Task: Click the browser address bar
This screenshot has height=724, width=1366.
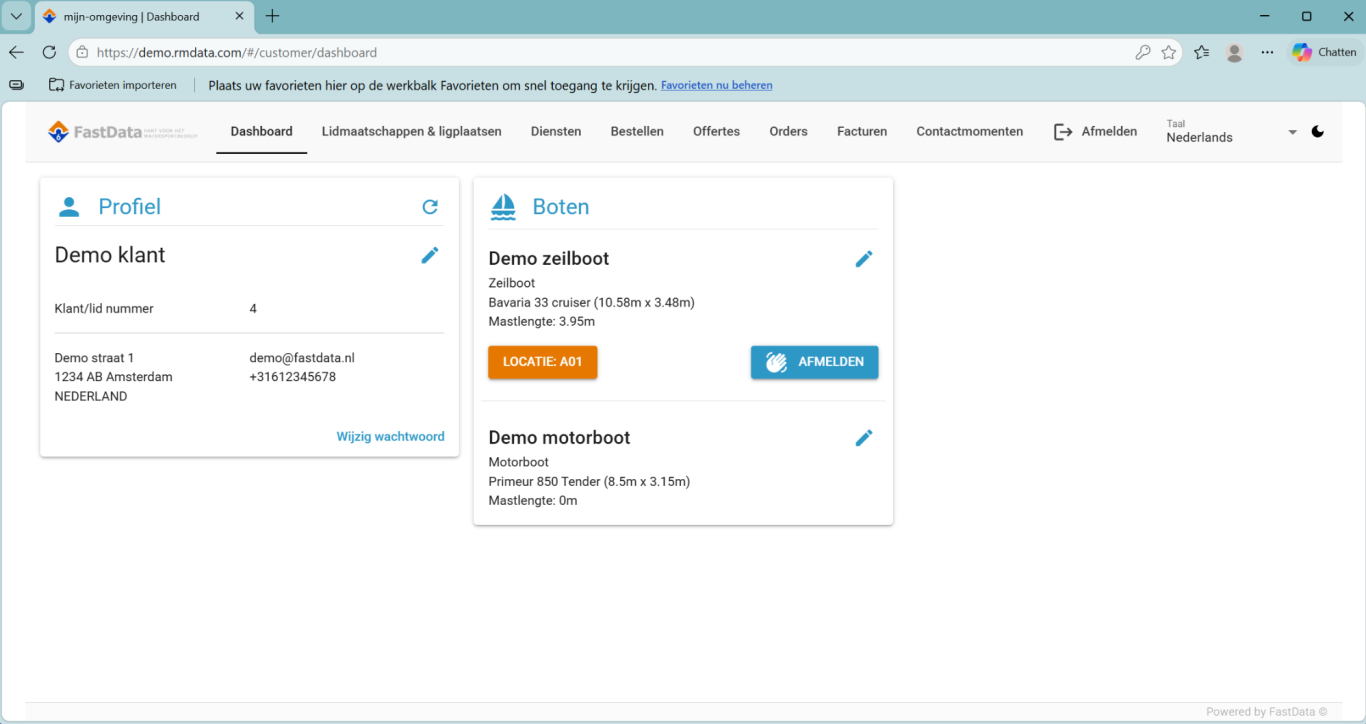Action: click(600, 52)
